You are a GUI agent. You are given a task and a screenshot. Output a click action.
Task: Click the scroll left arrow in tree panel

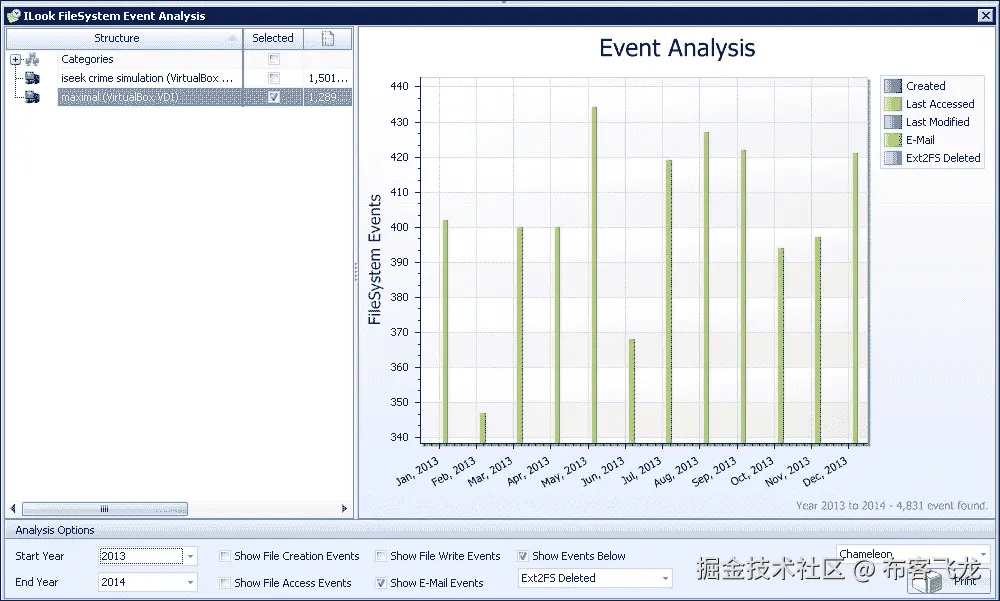tap(13, 508)
